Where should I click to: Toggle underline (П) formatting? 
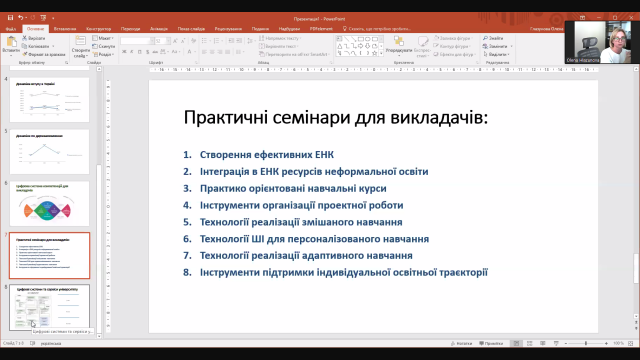click(140, 52)
